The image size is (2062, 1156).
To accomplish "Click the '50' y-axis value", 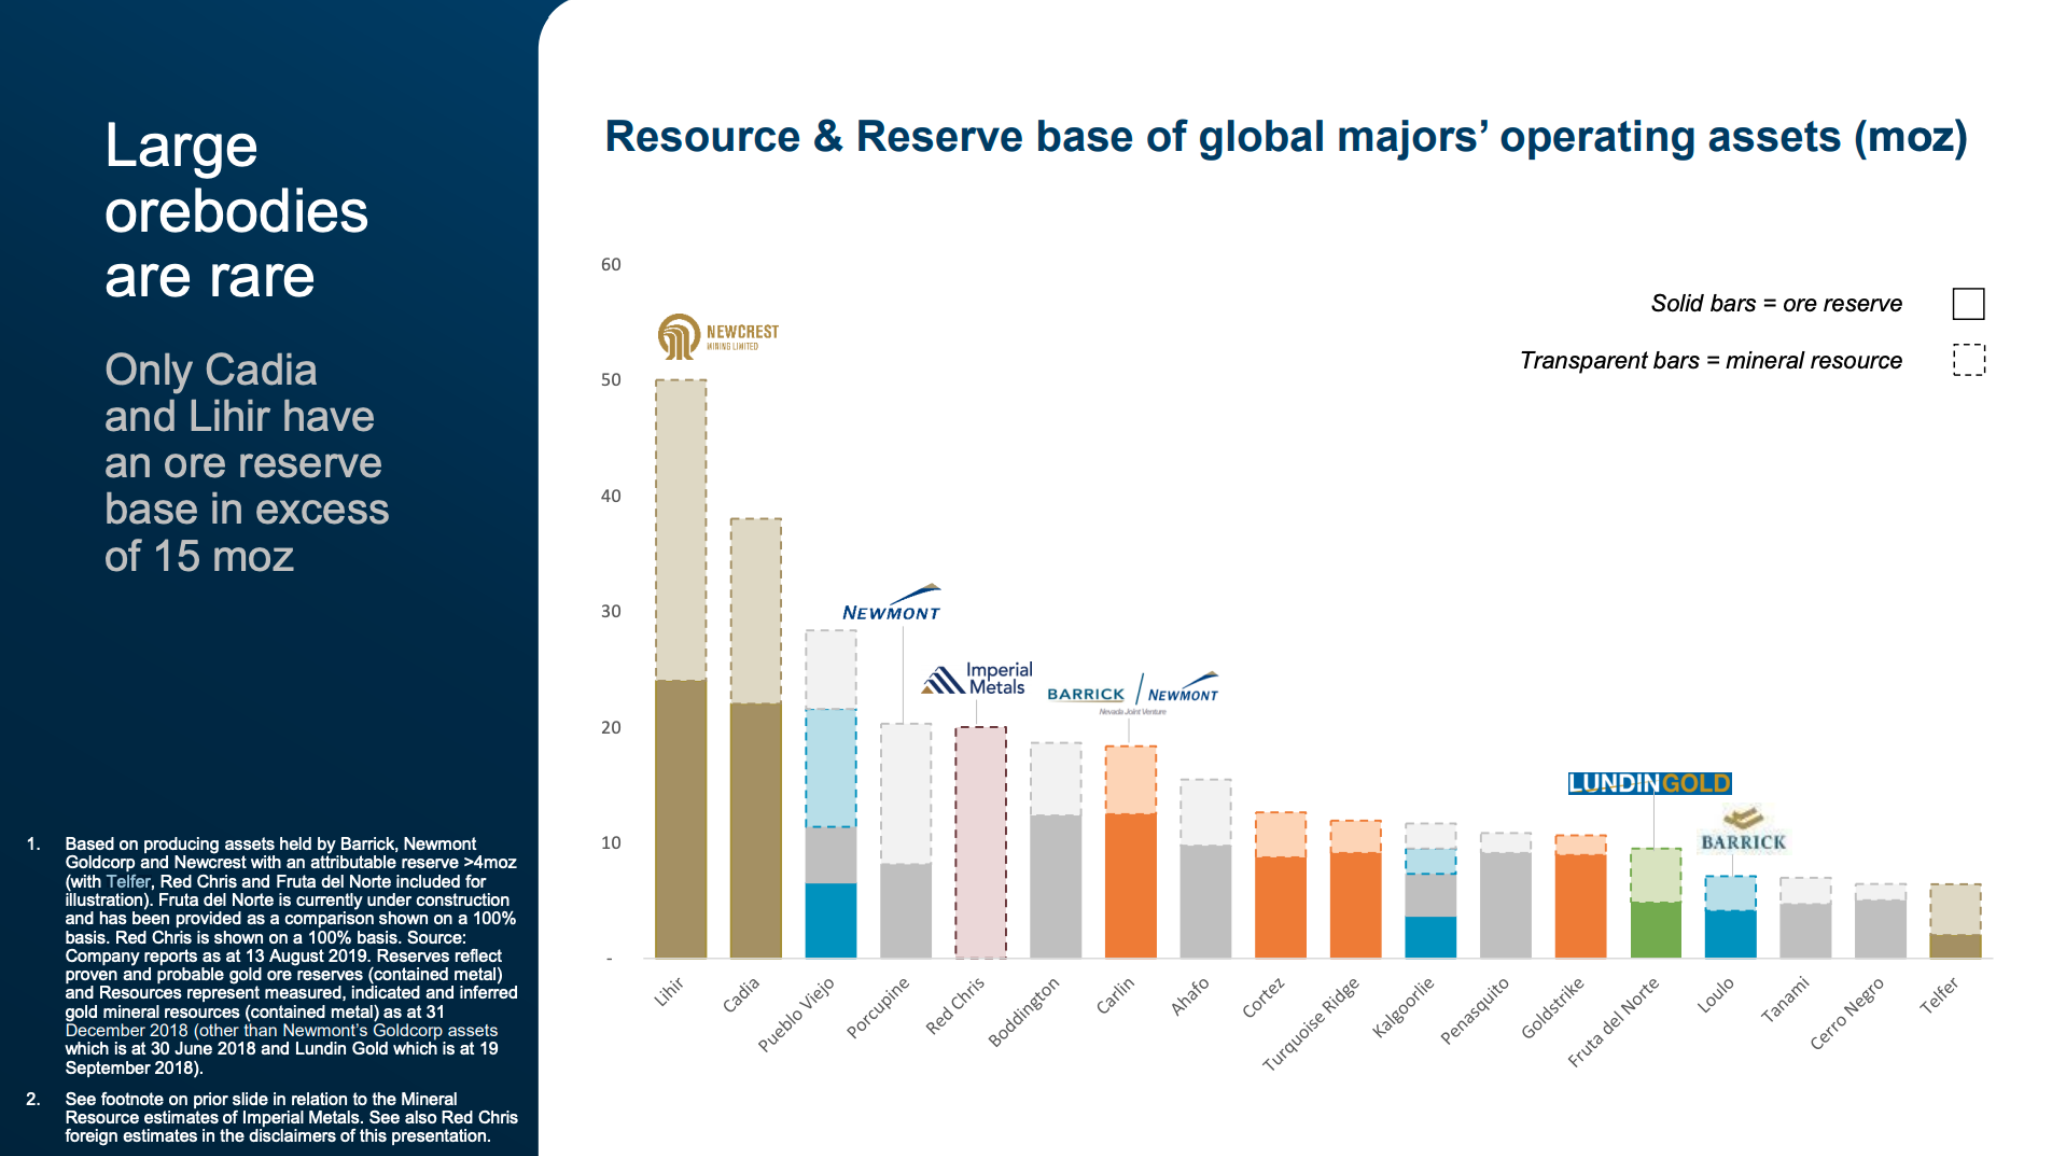I will pos(611,380).
